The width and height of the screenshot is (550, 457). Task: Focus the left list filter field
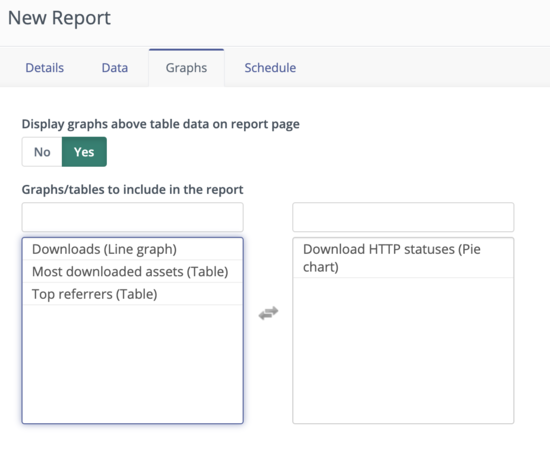pyautogui.click(x=133, y=217)
